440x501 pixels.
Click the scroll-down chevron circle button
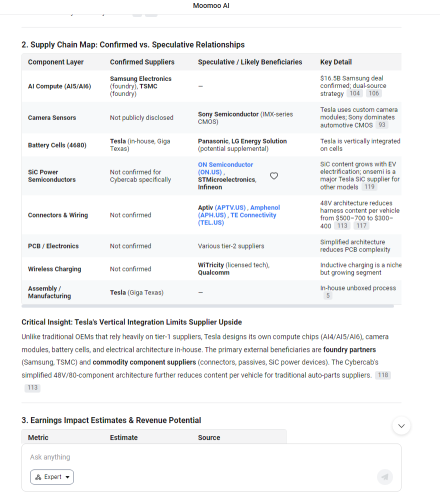[401, 426]
